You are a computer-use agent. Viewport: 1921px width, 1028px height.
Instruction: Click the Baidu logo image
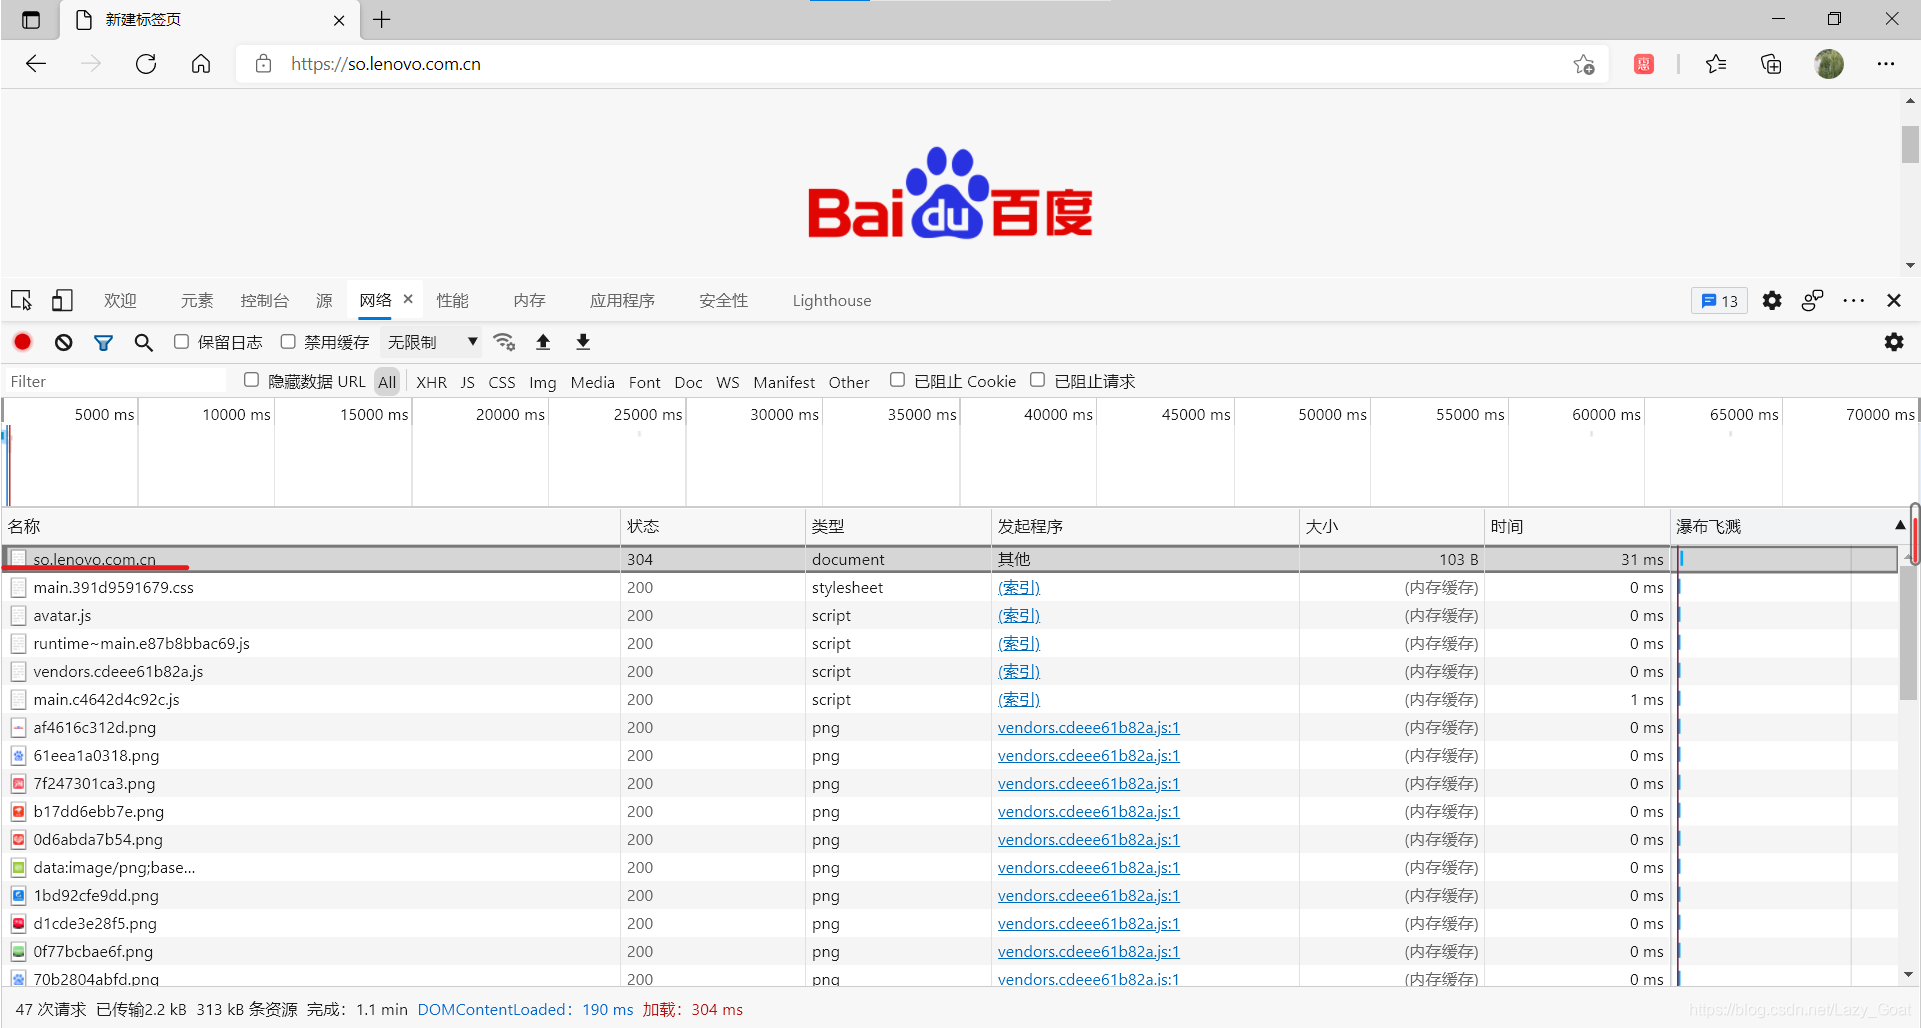pyautogui.click(x=950, y=193)
